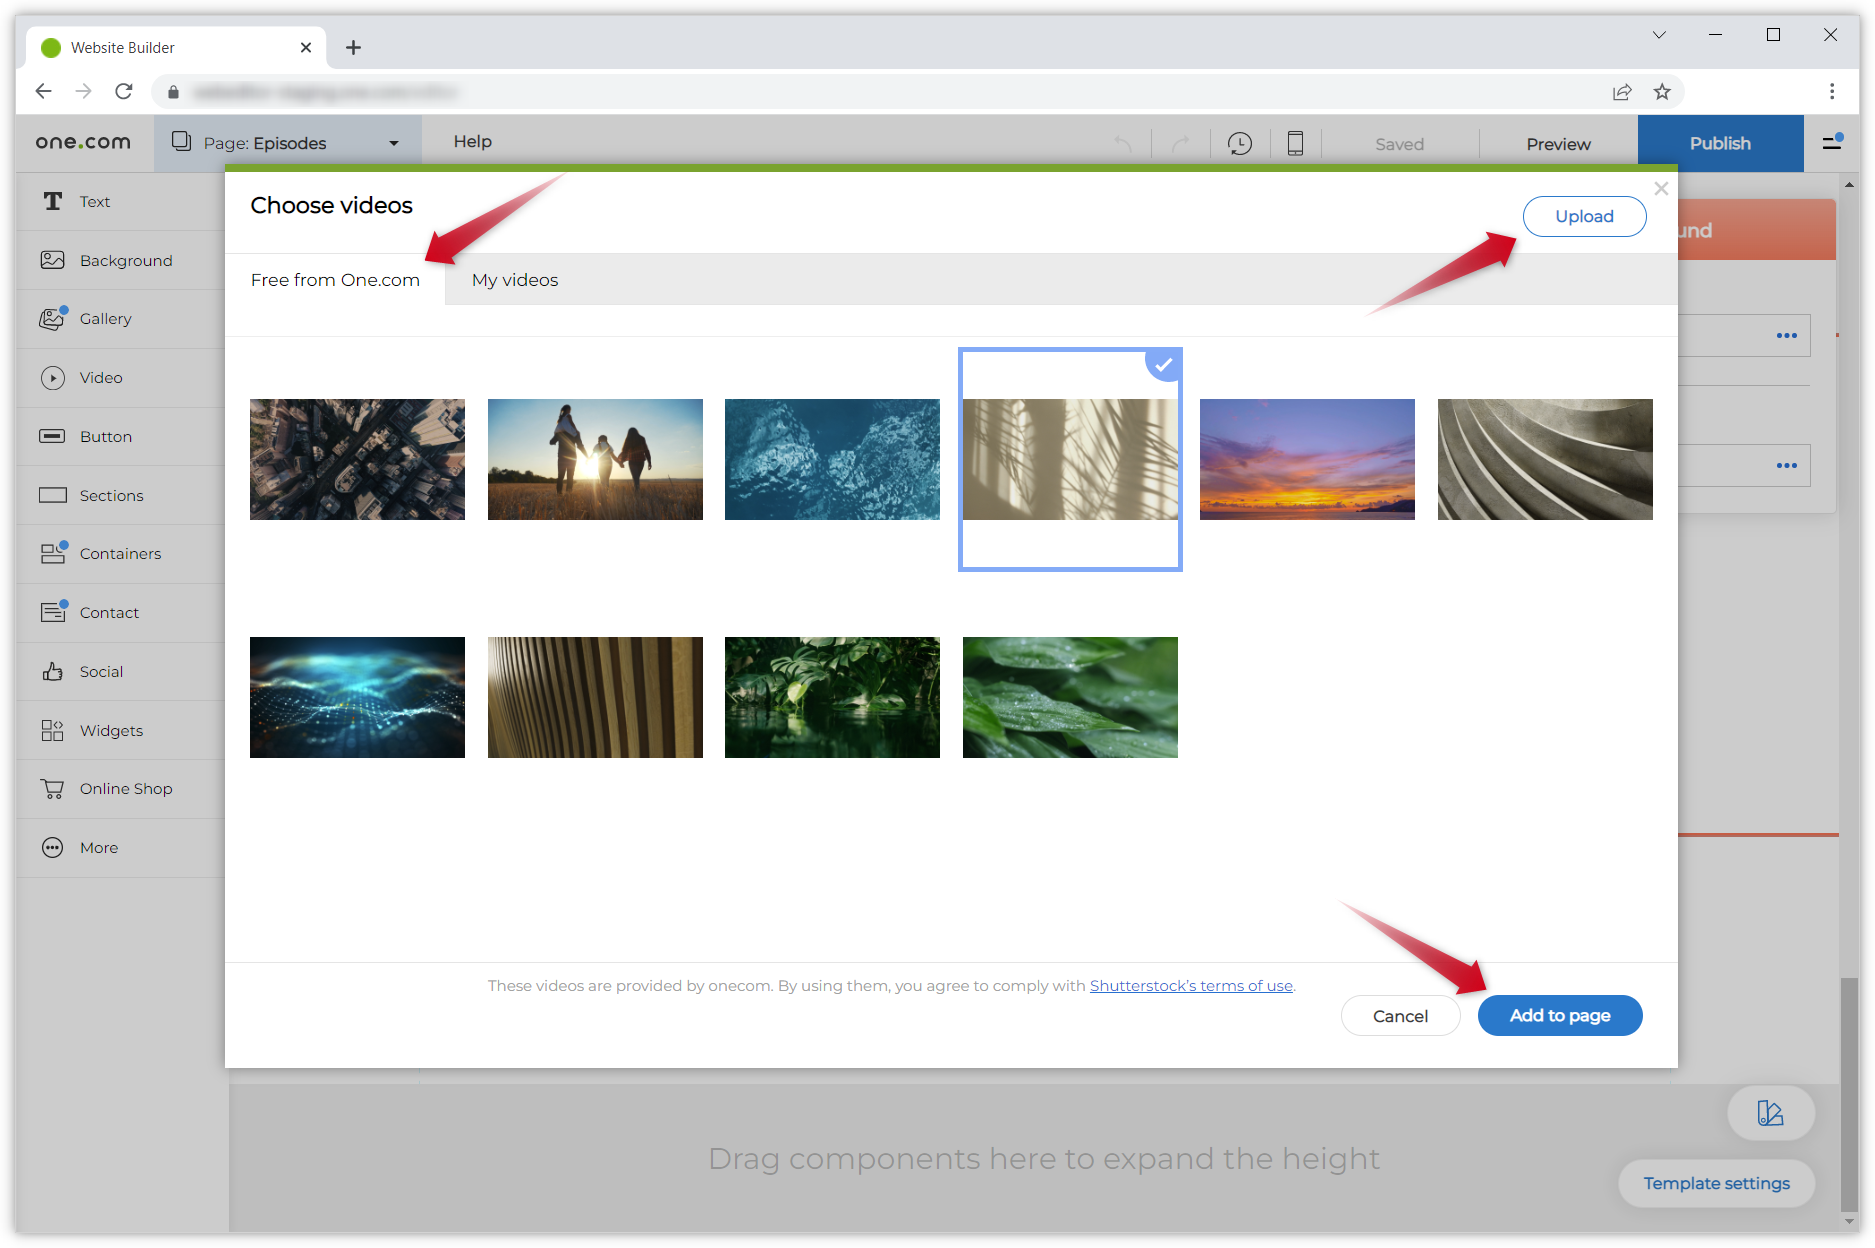Open the Help menu
This screenshot has width=1875, height=1248.
point(472,142)
